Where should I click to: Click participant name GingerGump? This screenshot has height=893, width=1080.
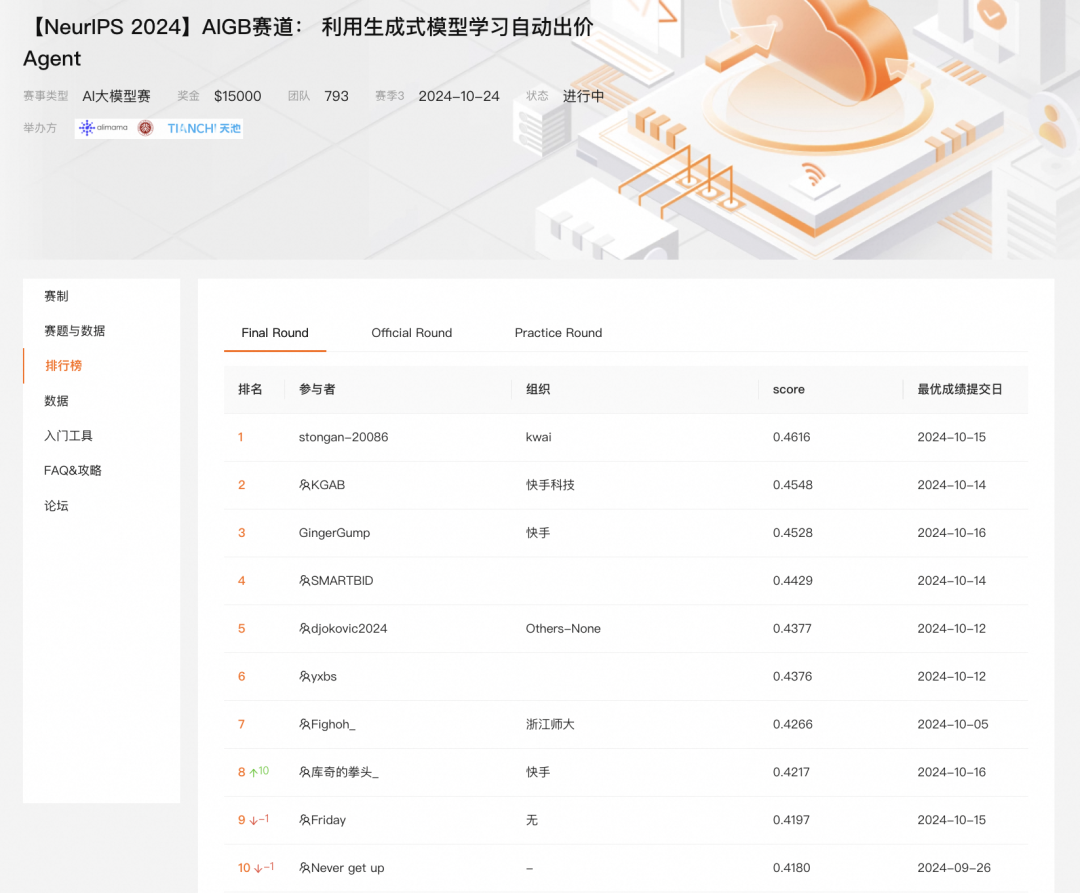[334, 533]
